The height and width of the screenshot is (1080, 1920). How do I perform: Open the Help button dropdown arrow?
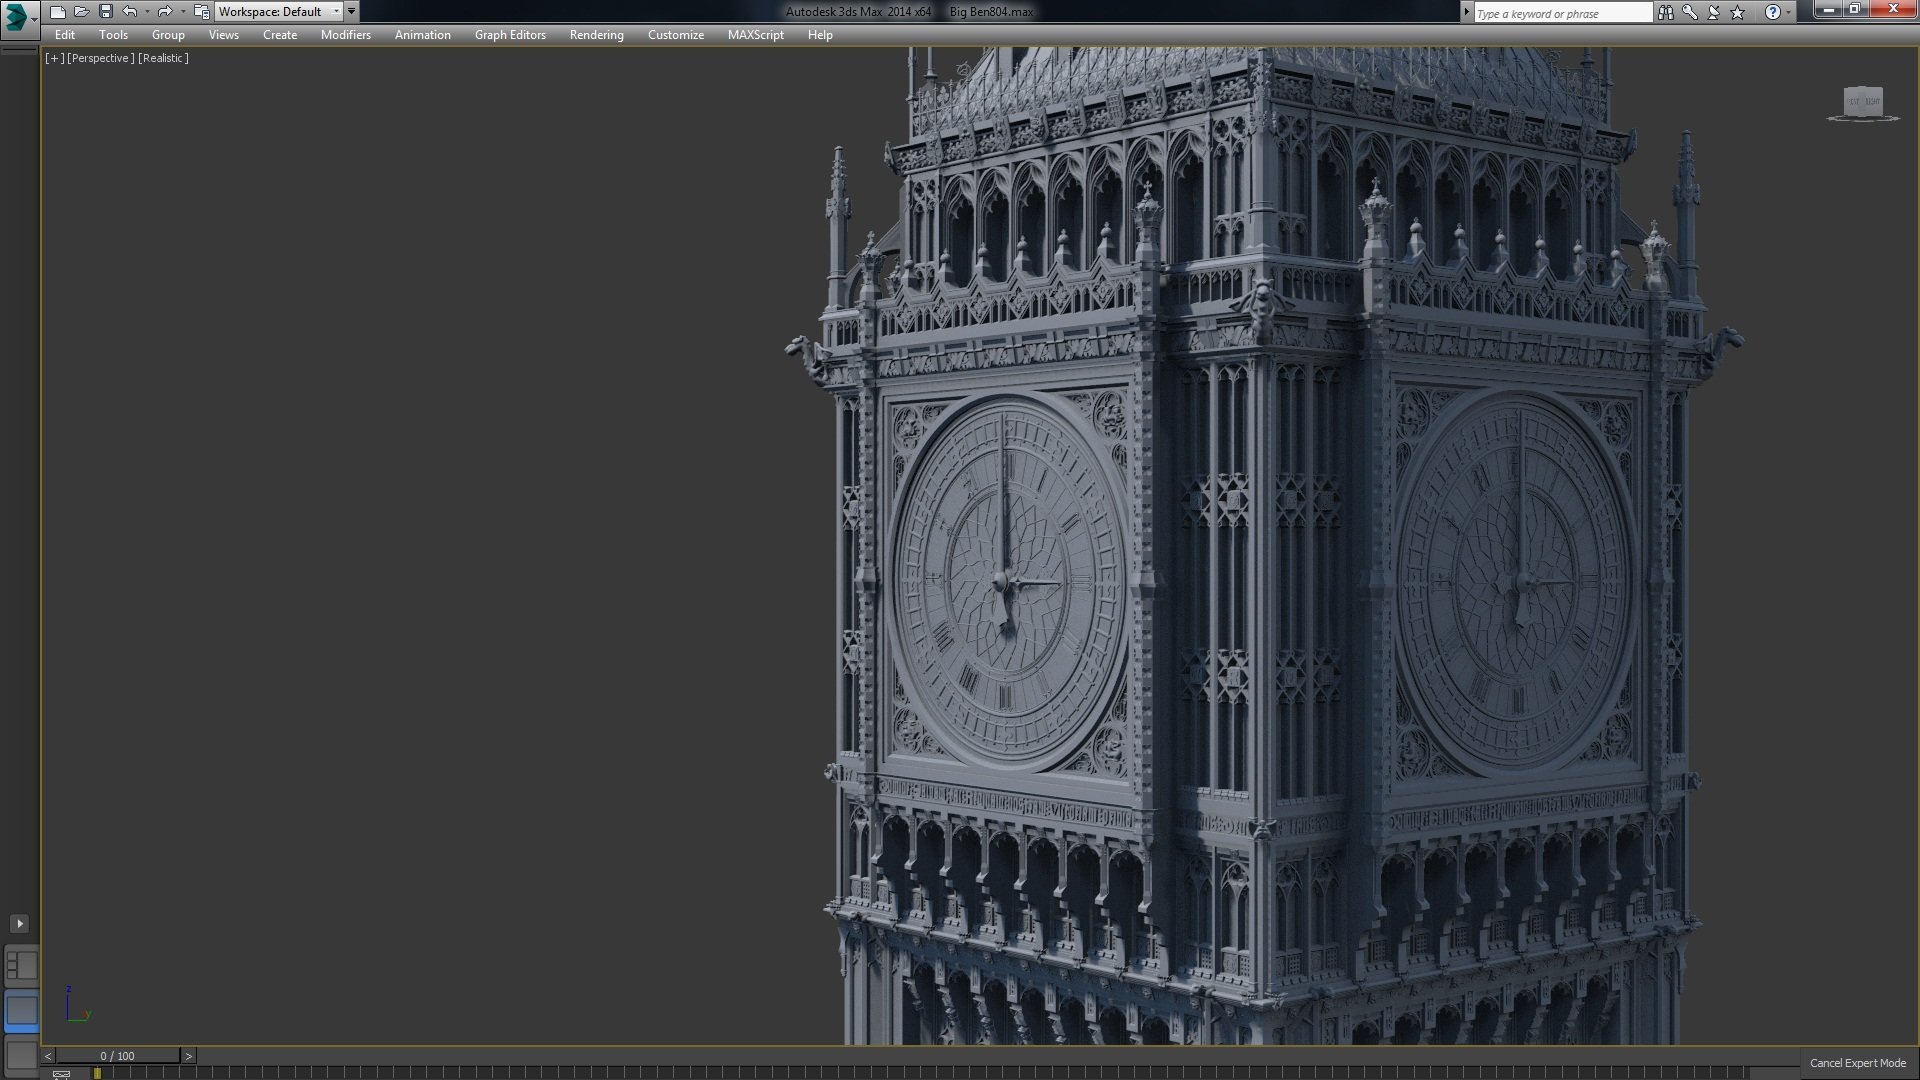1788,12
